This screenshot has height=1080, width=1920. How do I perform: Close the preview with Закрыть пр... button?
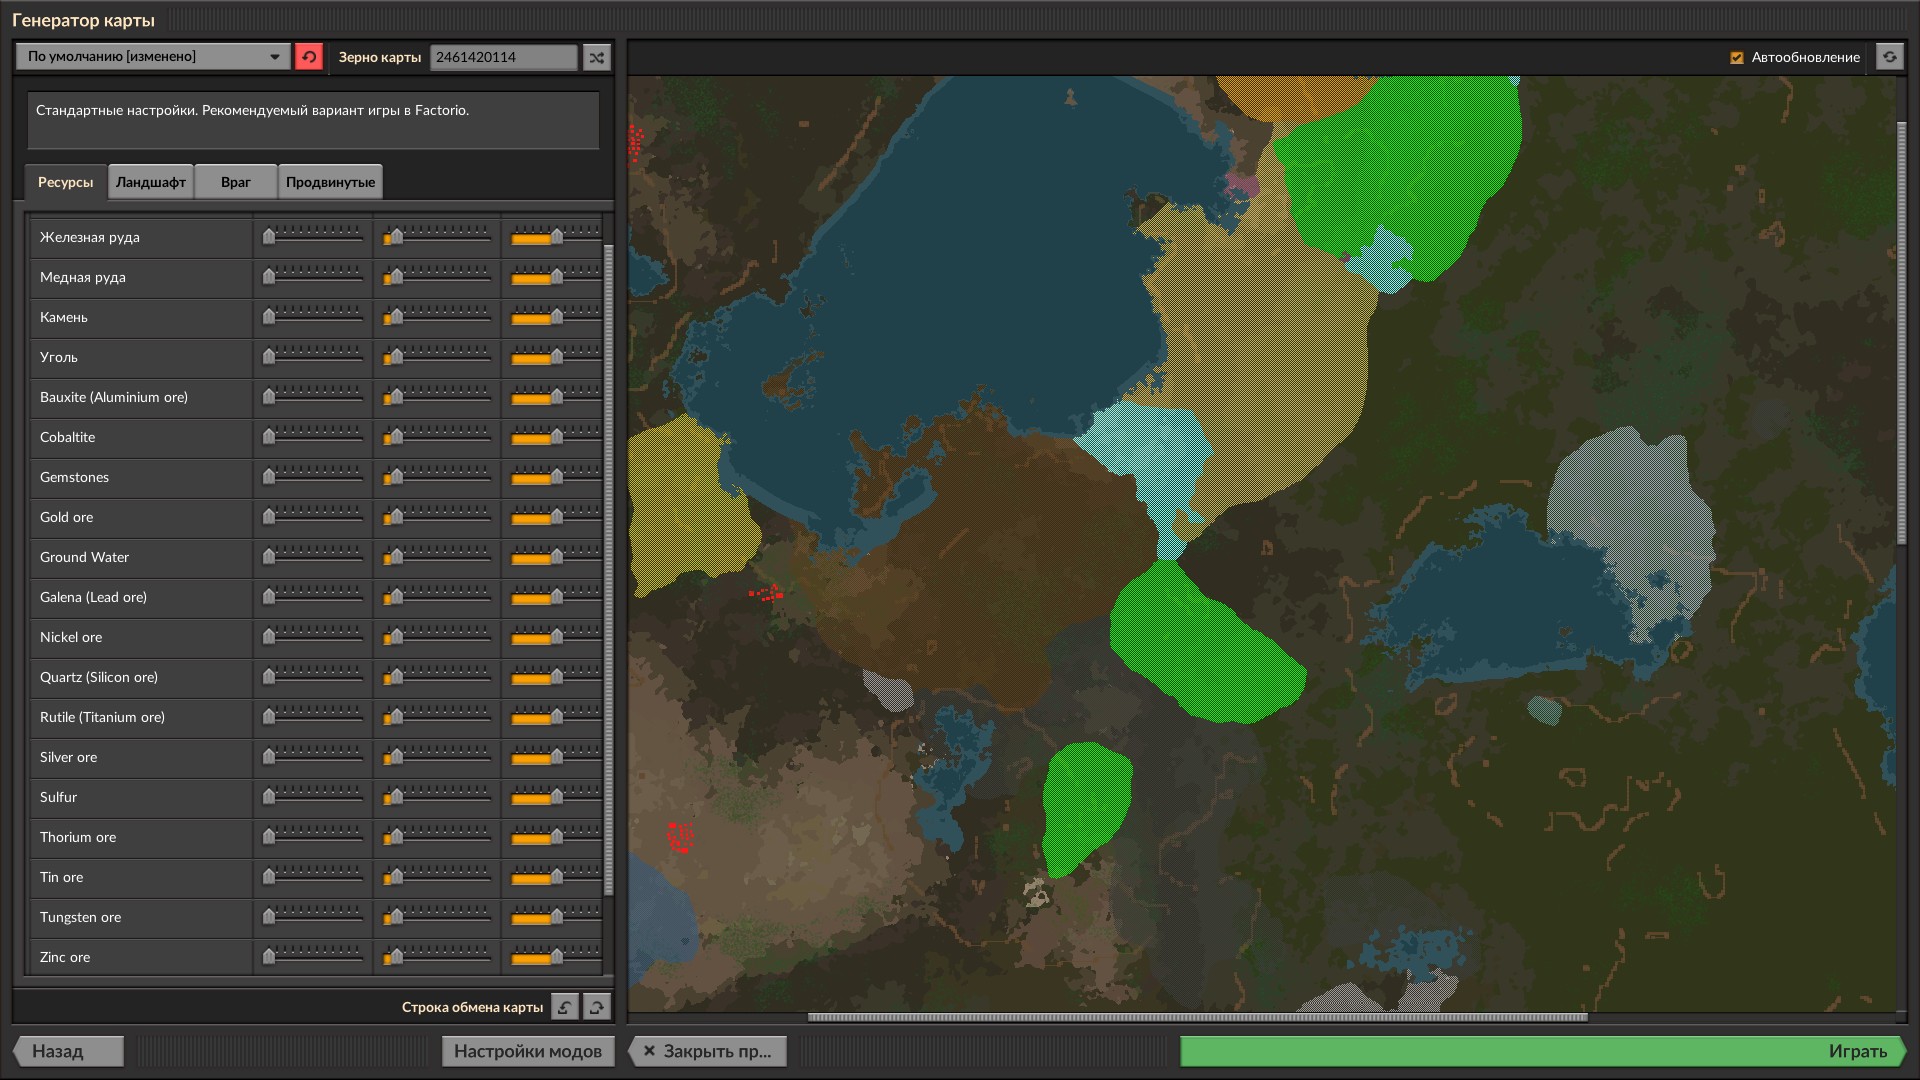(x=708, y=1051)
